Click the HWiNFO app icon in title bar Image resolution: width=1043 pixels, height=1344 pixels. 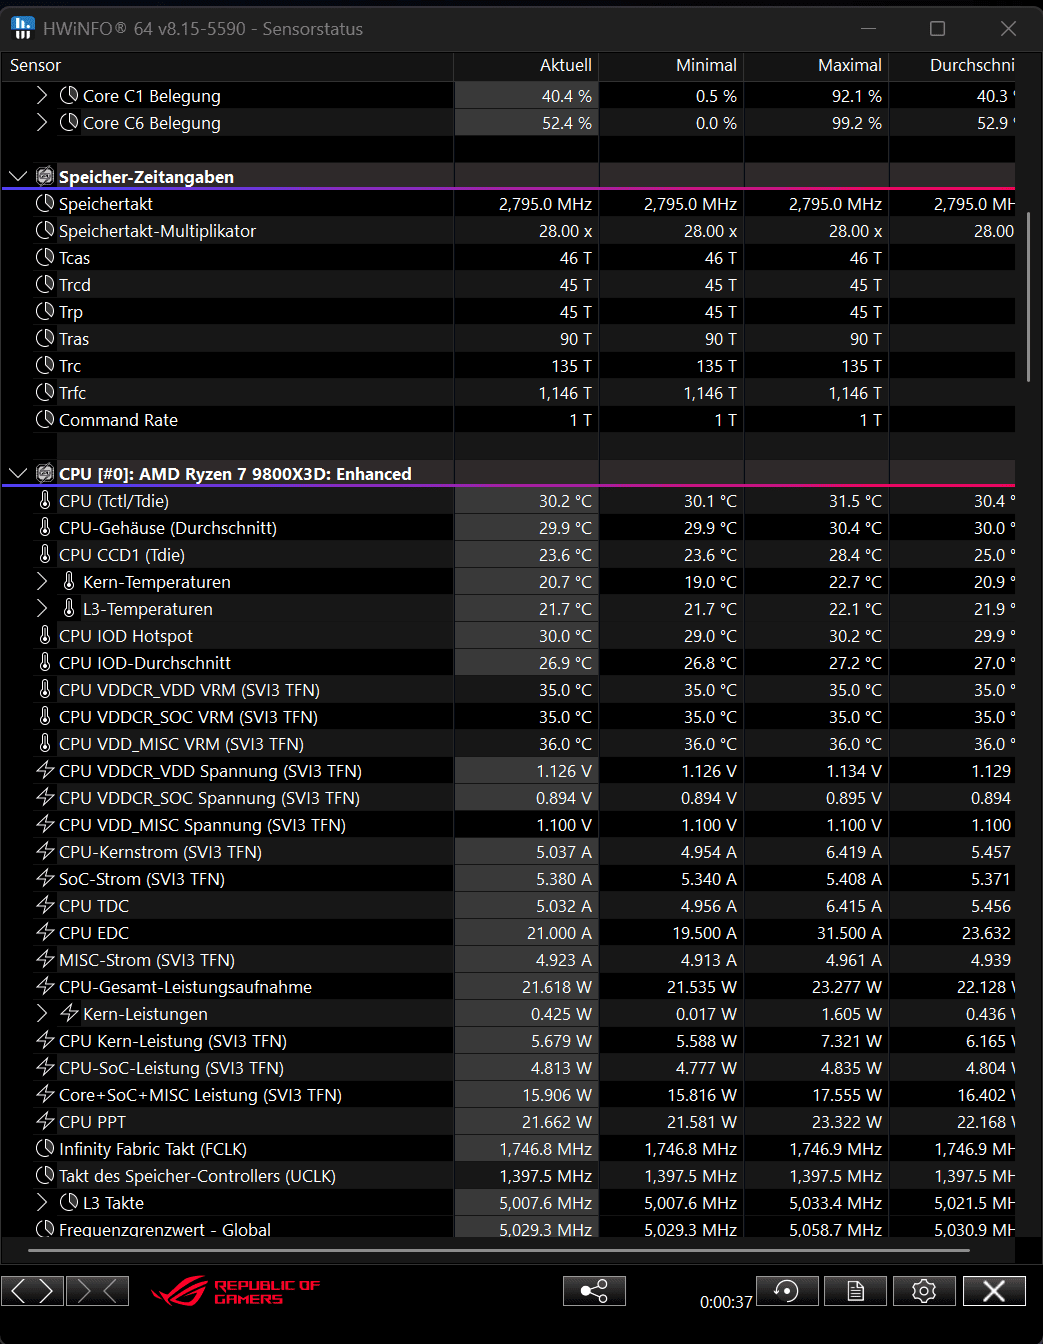(x=22, y=28)
